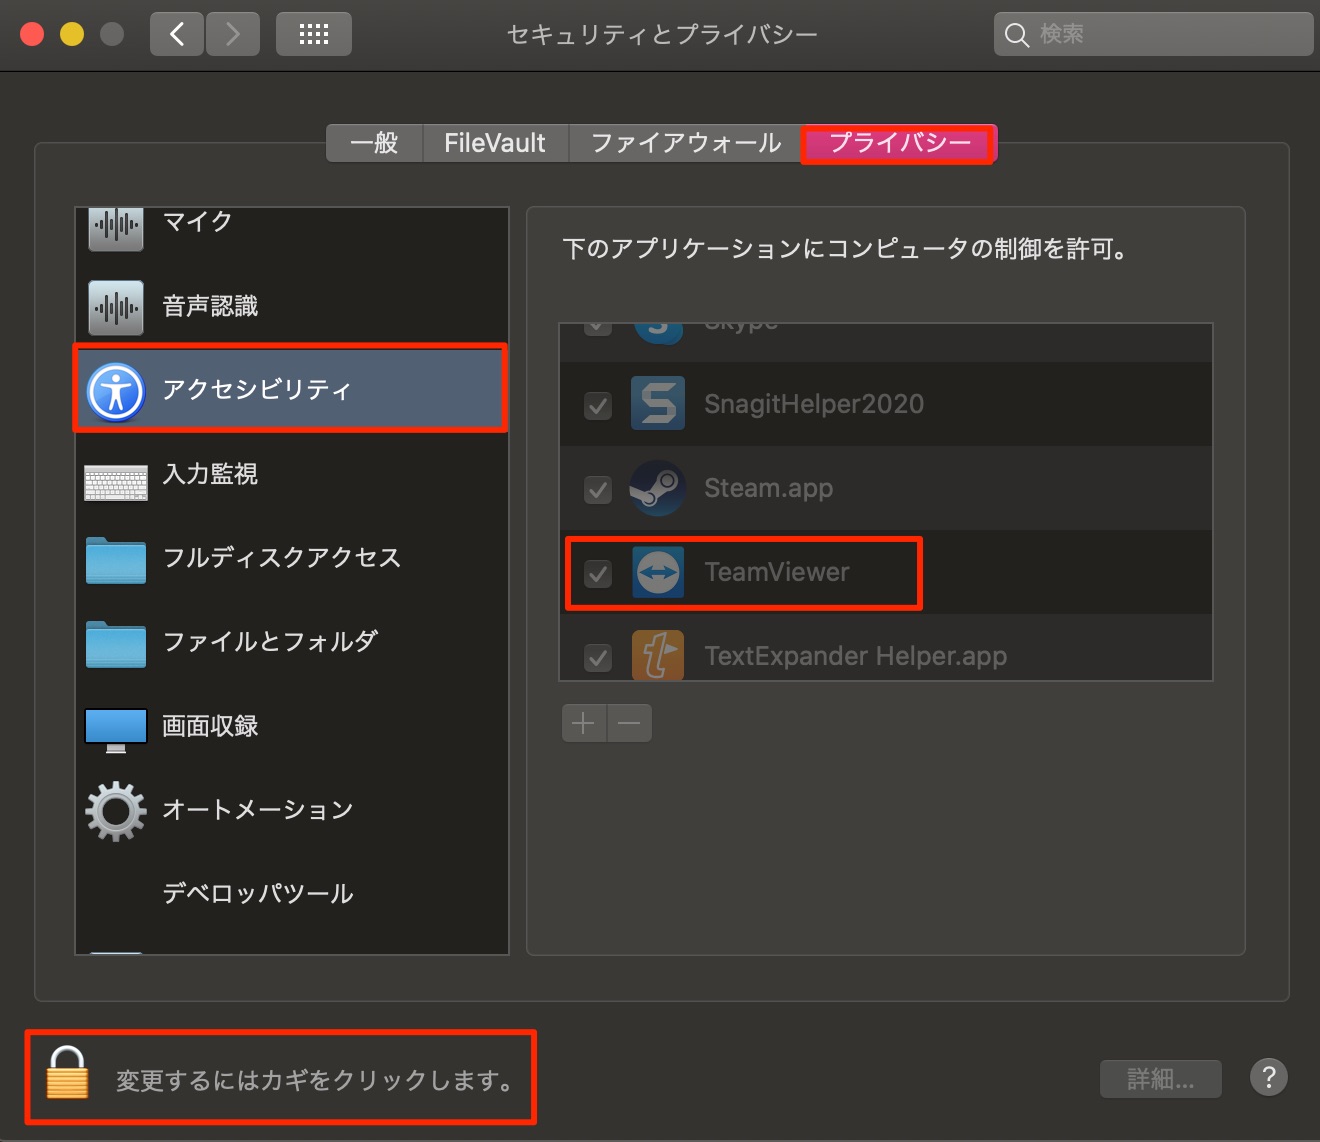Click the Steam.app icon
The width and height of the screenshot is (1320, 1142).
pyautogui.click(x=657, y=488)
